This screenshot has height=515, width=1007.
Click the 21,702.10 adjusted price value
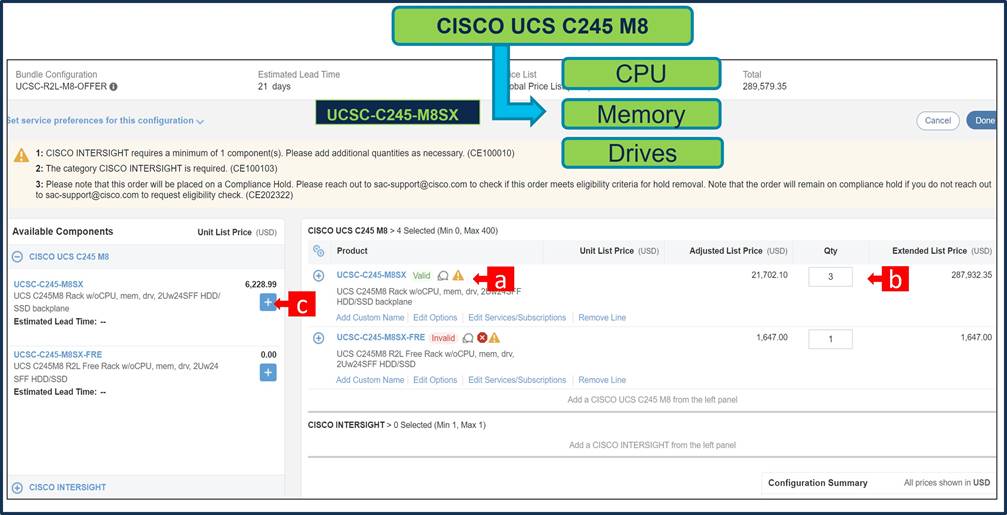click(770, 275)
